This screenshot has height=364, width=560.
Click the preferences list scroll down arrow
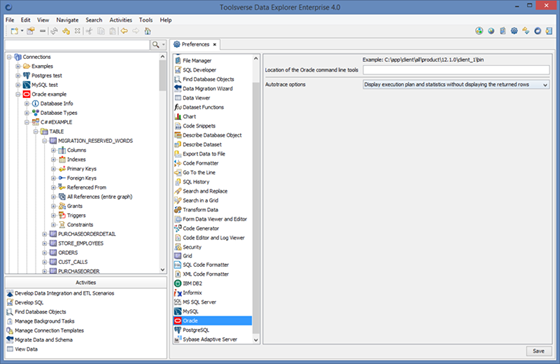click(x=256, y=340)
